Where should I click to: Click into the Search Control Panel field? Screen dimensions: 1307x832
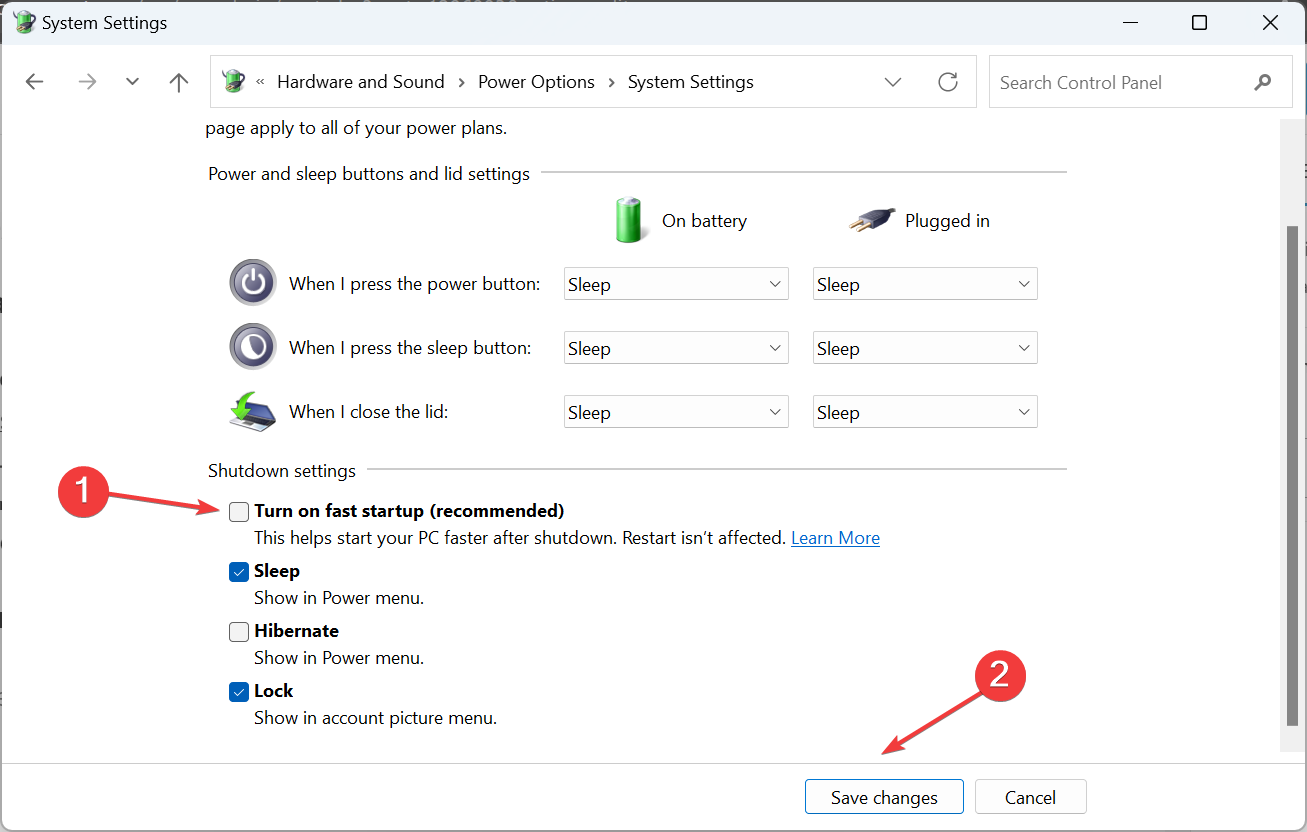click(1139, 82)
